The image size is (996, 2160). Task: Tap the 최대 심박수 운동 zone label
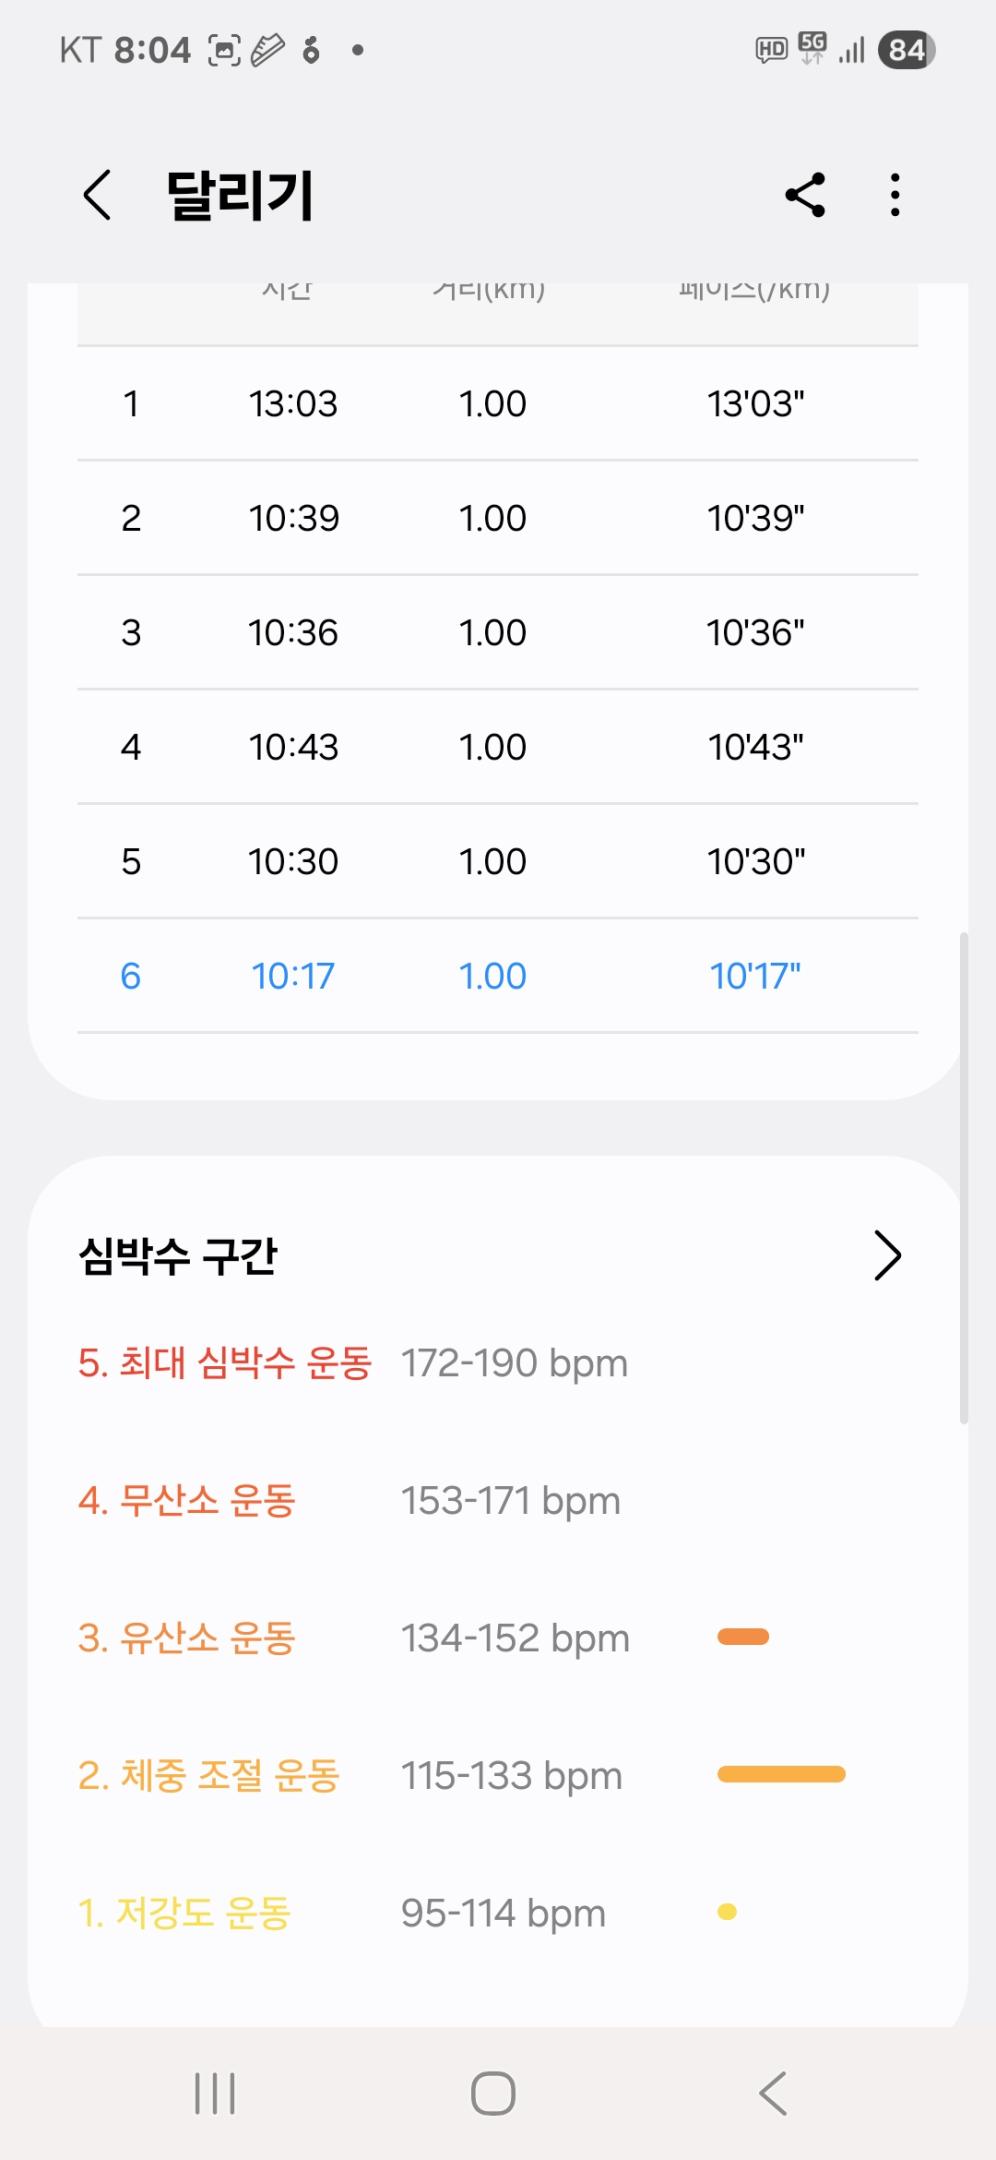(x=225, y=1363)
